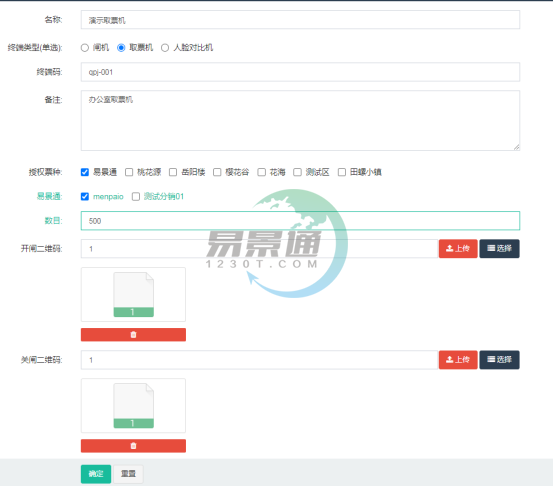Screen dimensions: 554x487
Task: Click the 关闸二维码 red upload button
Action: click(x=458, y=360)
